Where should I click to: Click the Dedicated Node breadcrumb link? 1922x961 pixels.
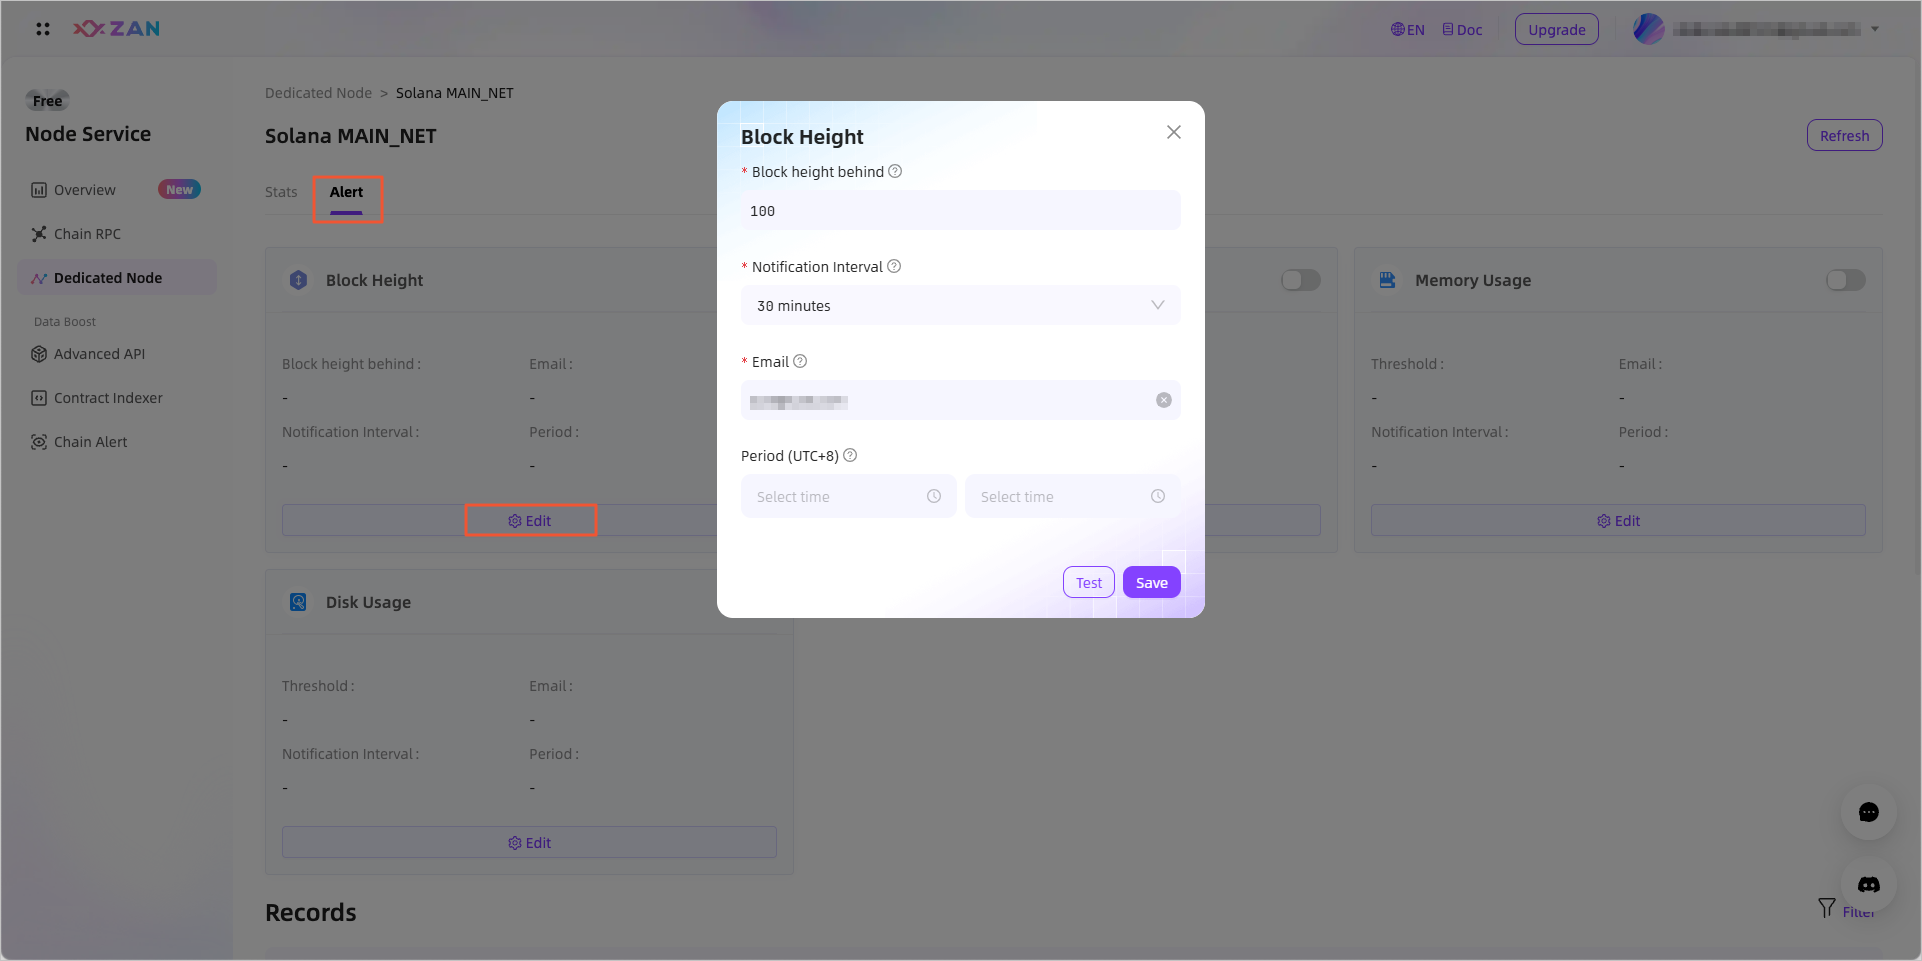[318, 93]
